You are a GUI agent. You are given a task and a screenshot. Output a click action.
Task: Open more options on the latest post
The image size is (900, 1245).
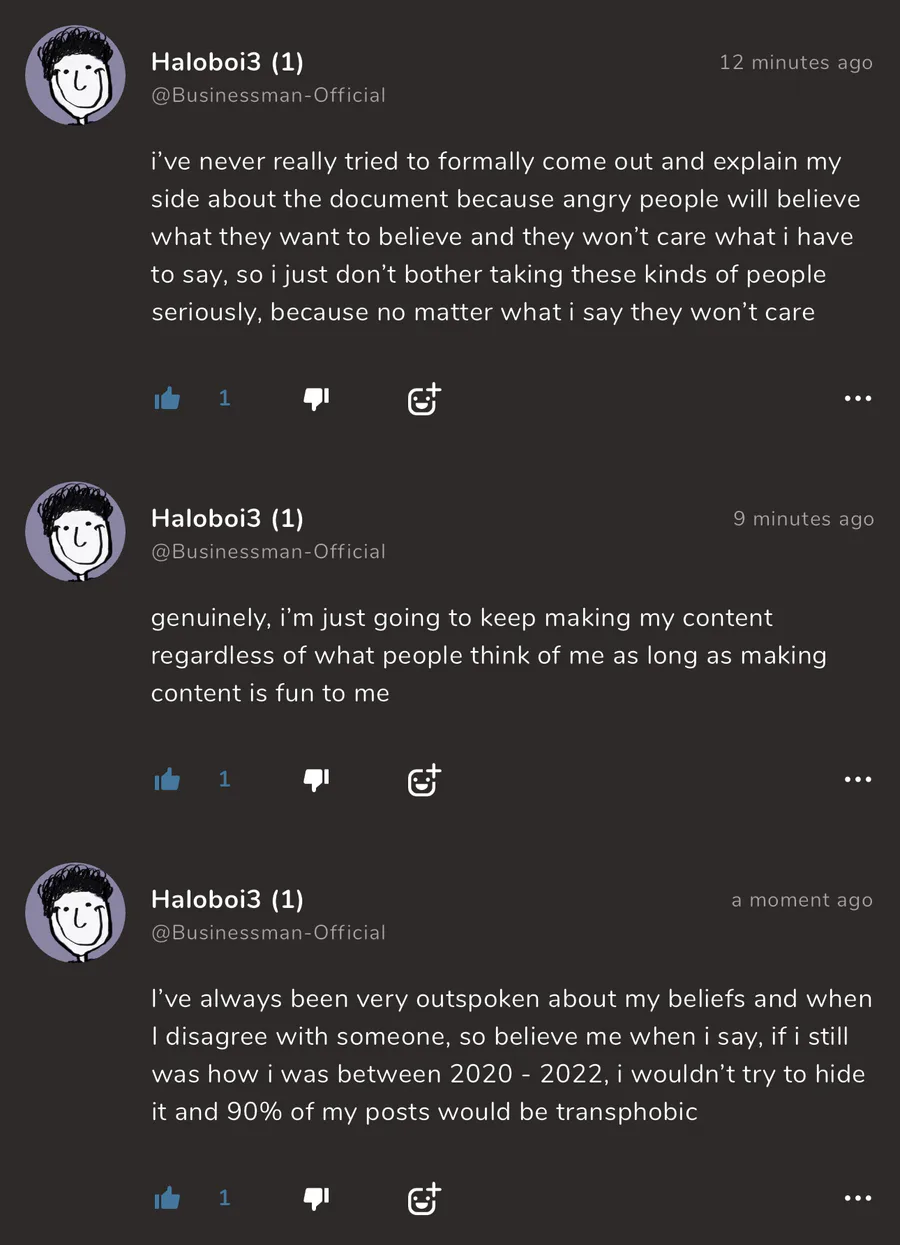click(x=857, y=1197)
